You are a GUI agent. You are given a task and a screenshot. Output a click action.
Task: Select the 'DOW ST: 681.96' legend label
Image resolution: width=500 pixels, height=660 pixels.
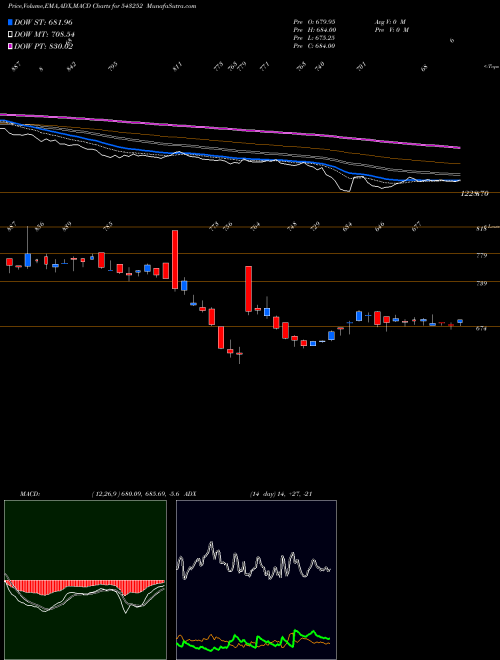[43, 22]
